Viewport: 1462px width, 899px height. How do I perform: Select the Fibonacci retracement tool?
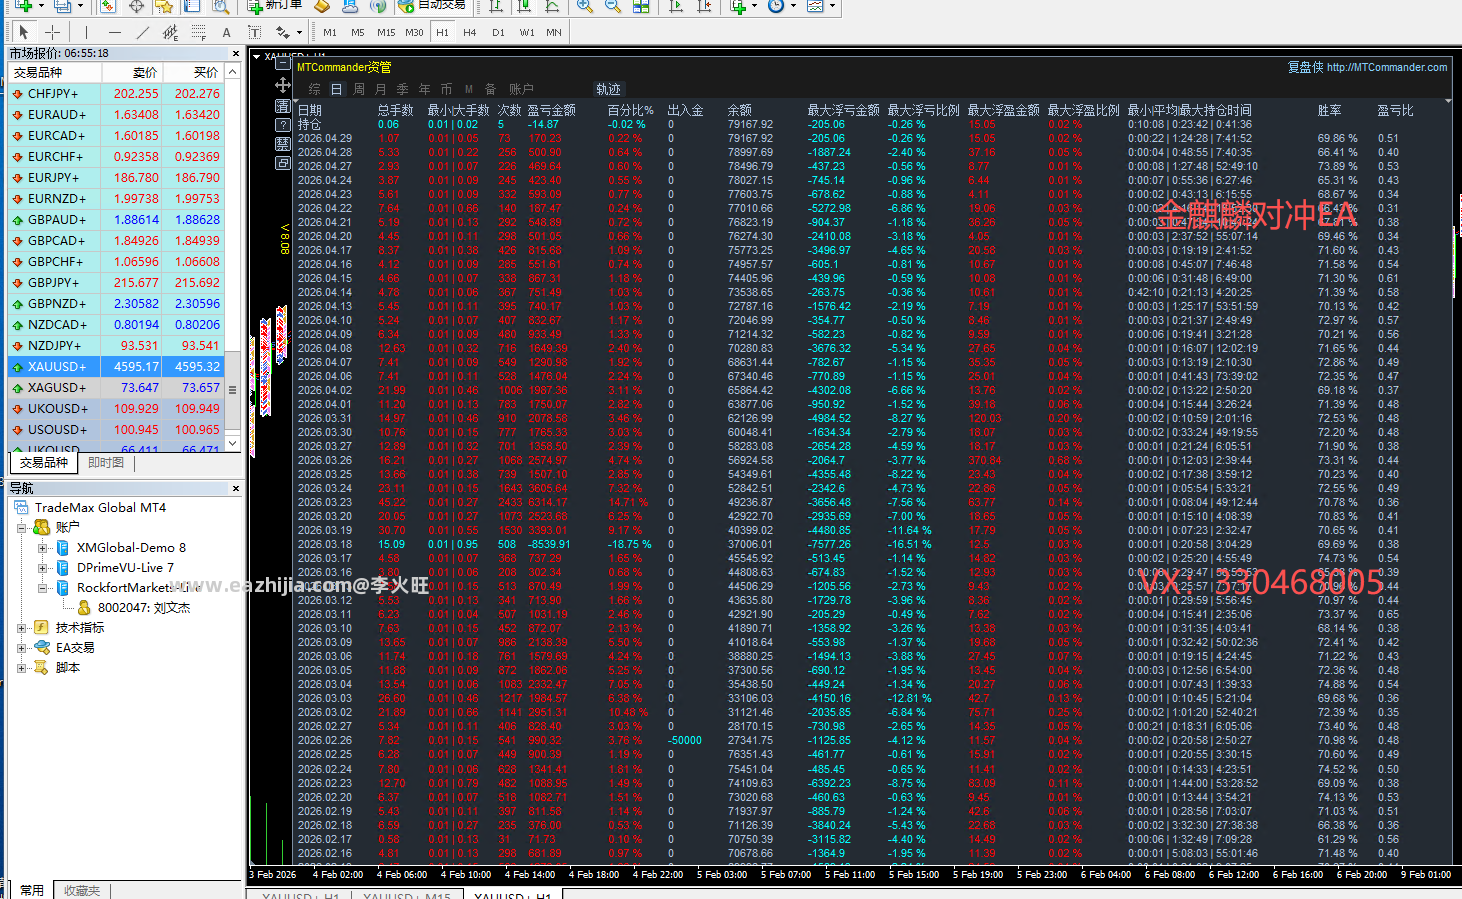(x=198, y=32)
